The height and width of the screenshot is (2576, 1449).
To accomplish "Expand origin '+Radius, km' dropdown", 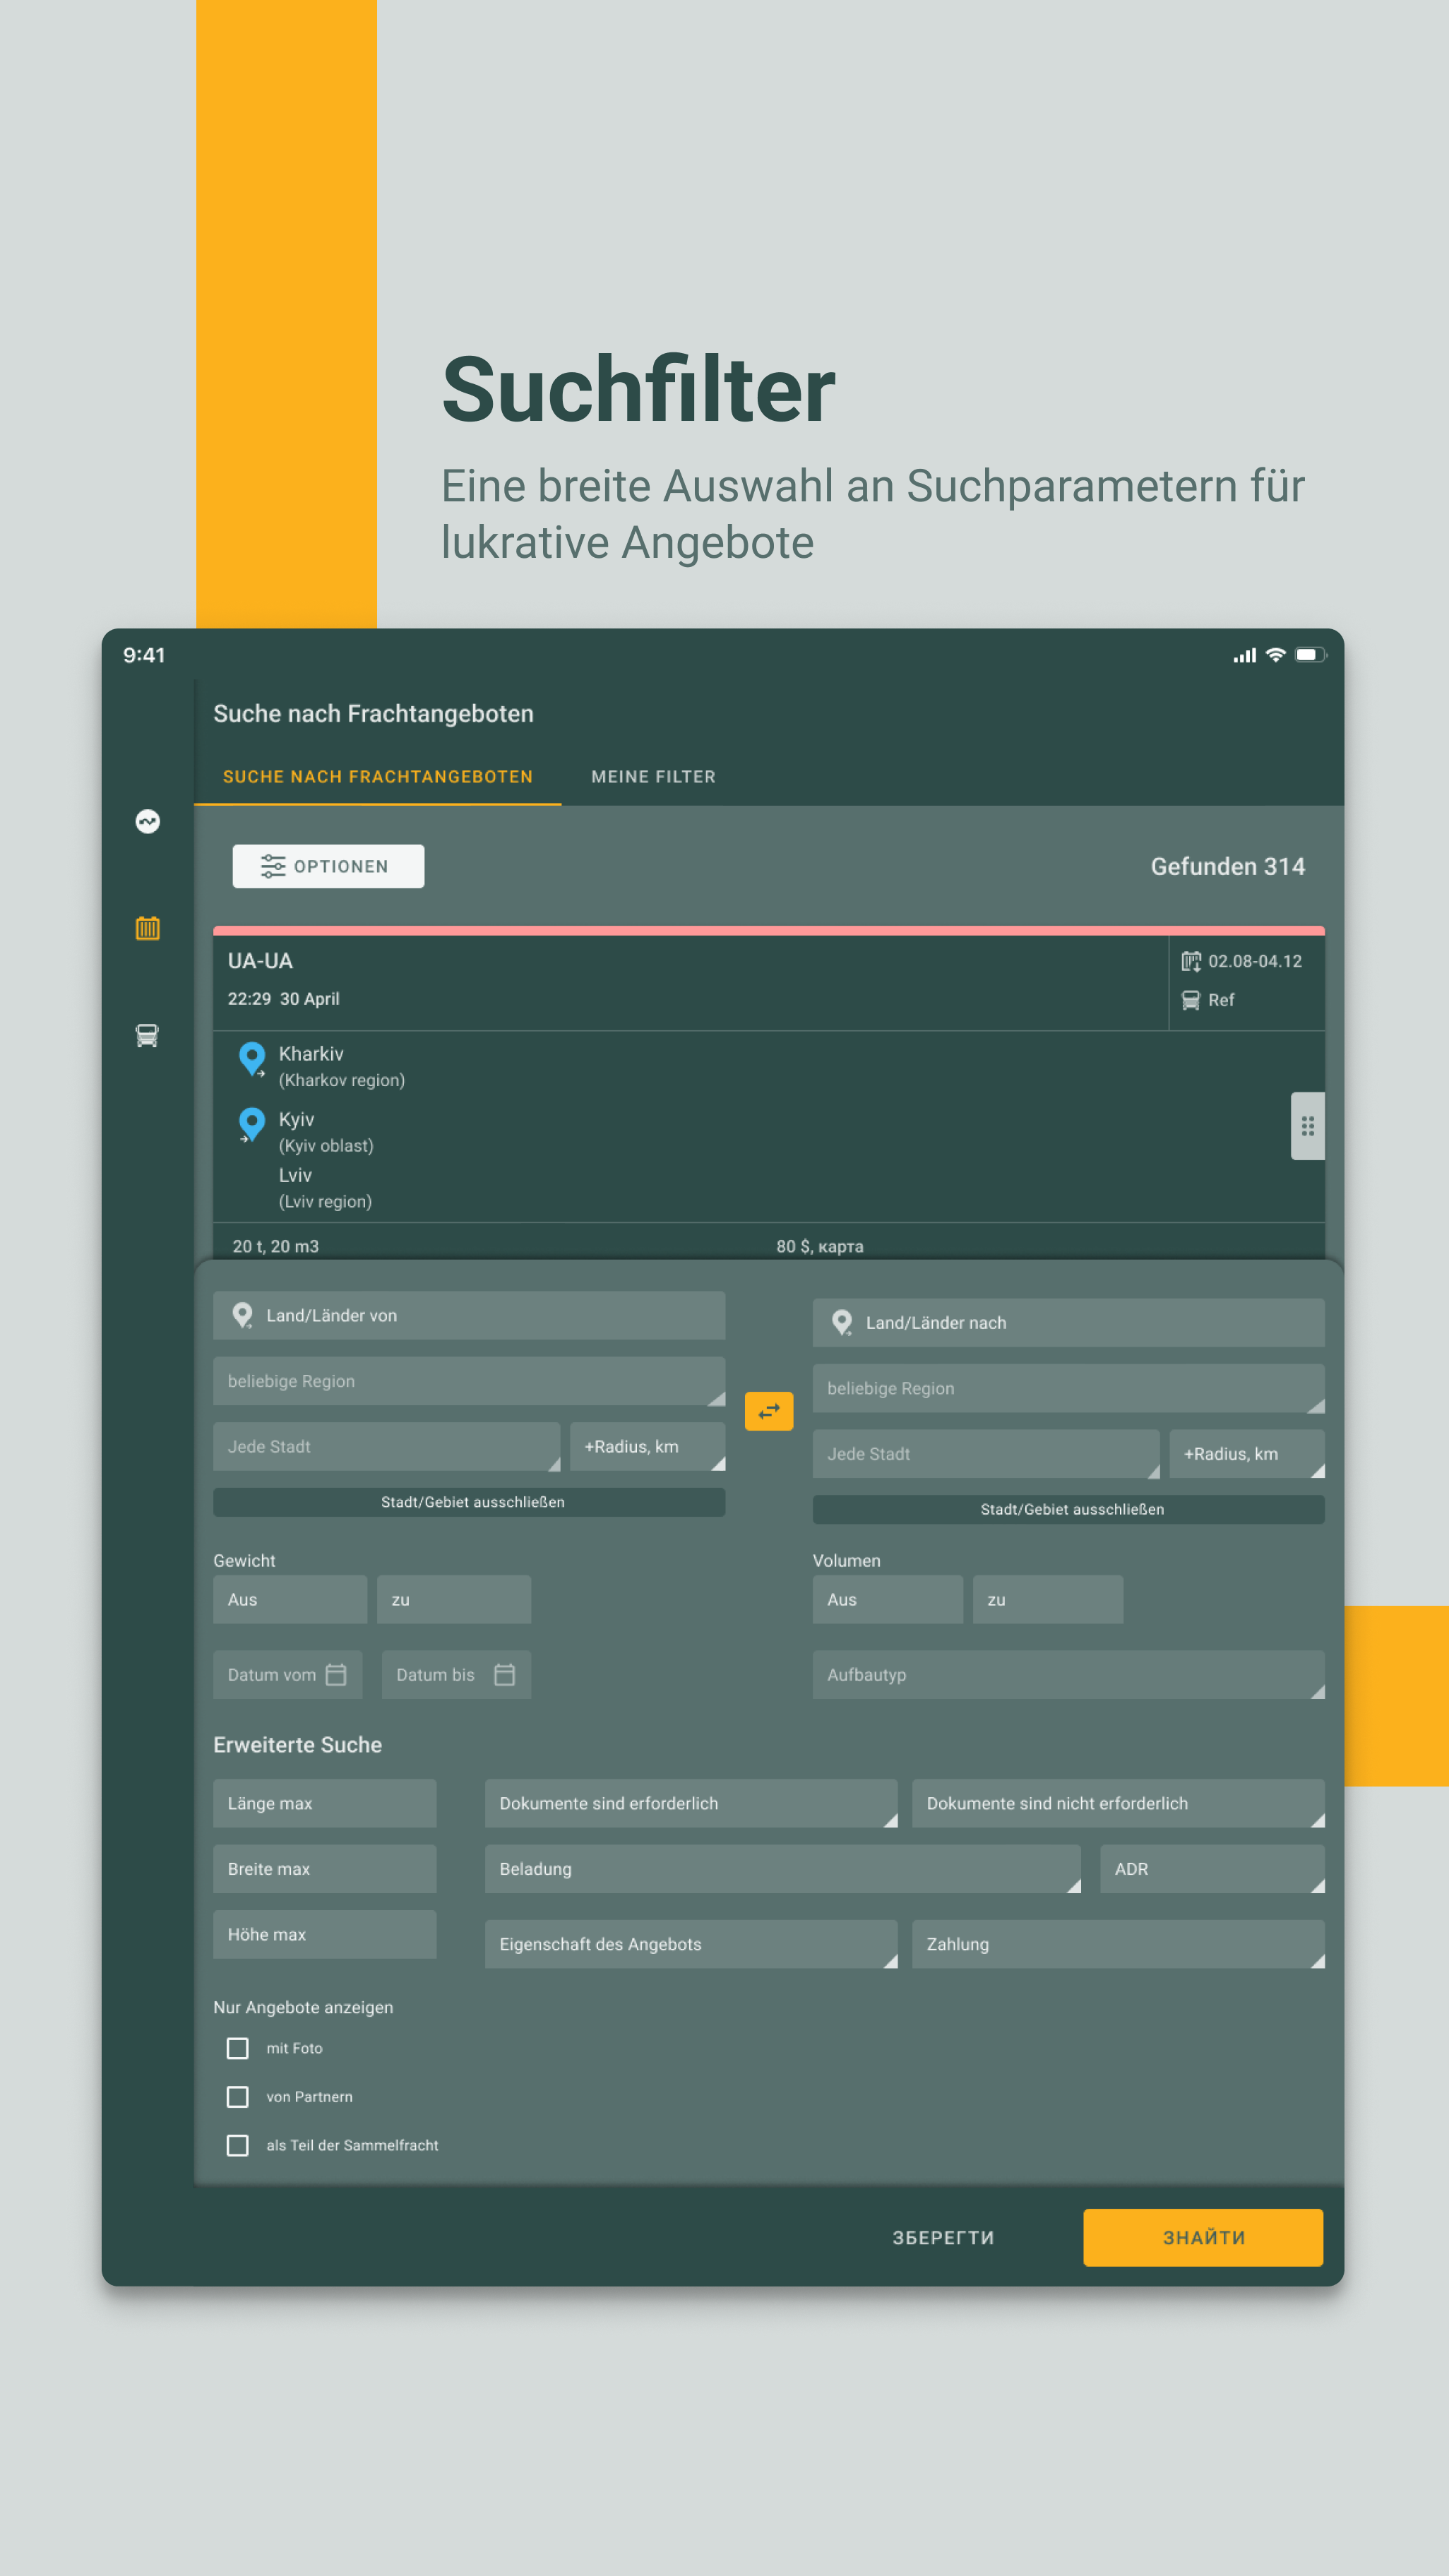I will pyautogui.click(x=647, y=1446).
